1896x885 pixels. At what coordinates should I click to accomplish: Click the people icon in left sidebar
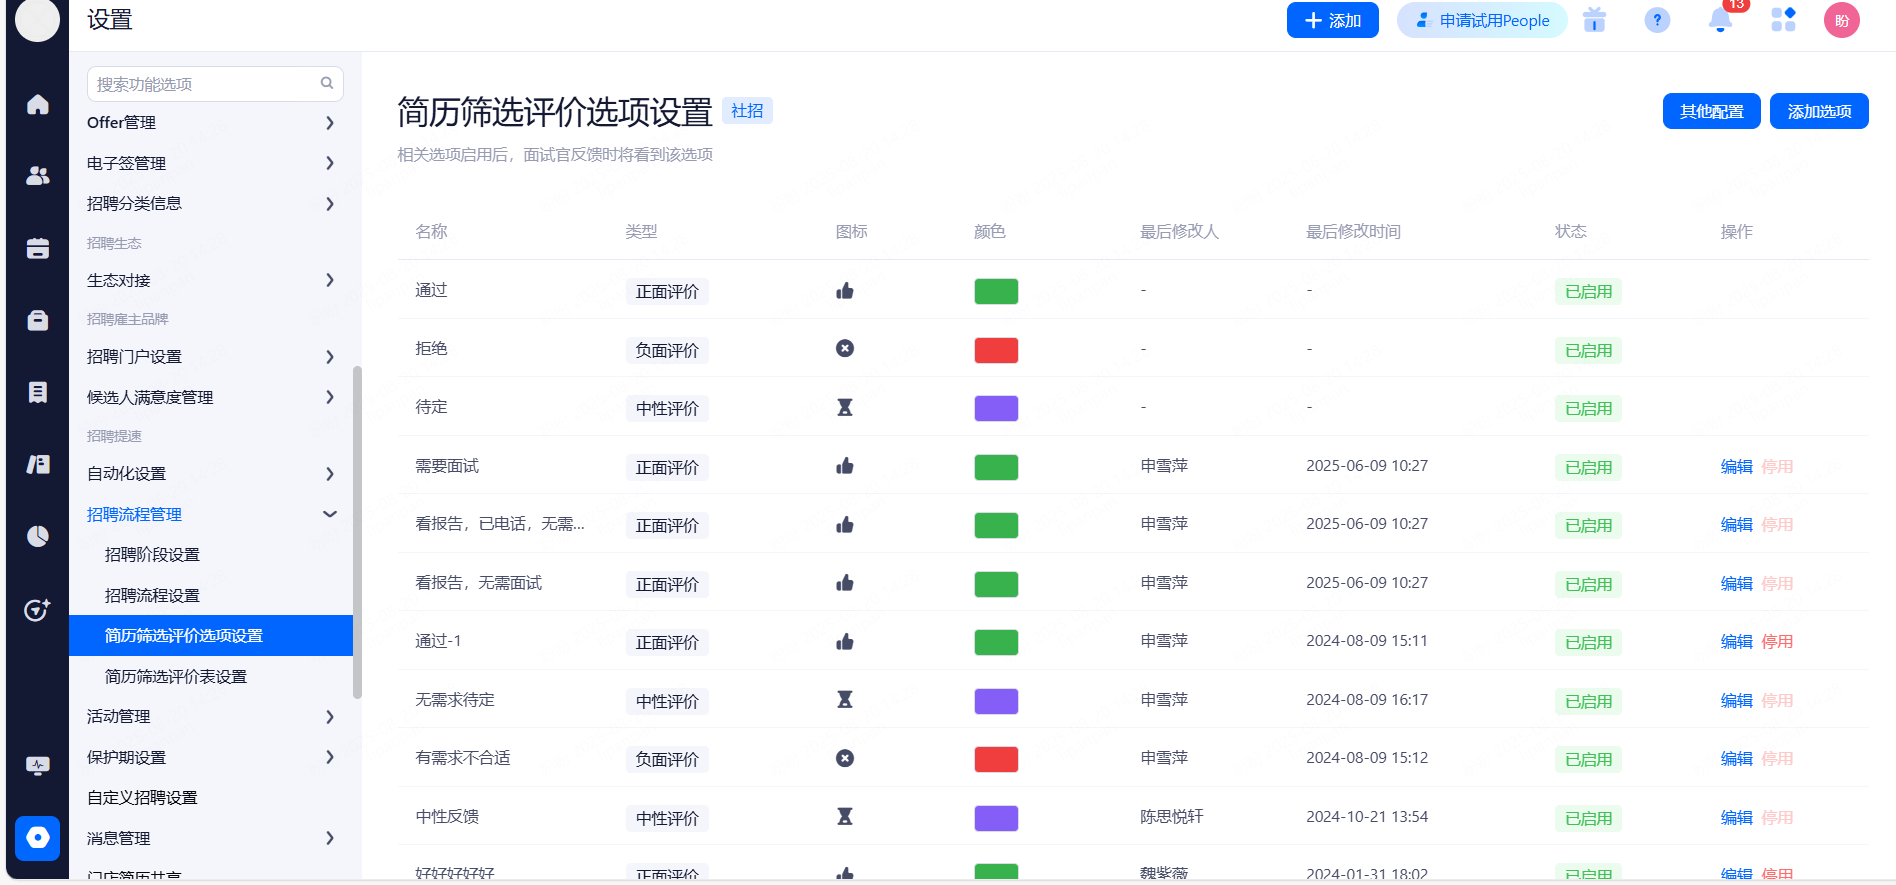pyautogui.click(x=38, y=176)
